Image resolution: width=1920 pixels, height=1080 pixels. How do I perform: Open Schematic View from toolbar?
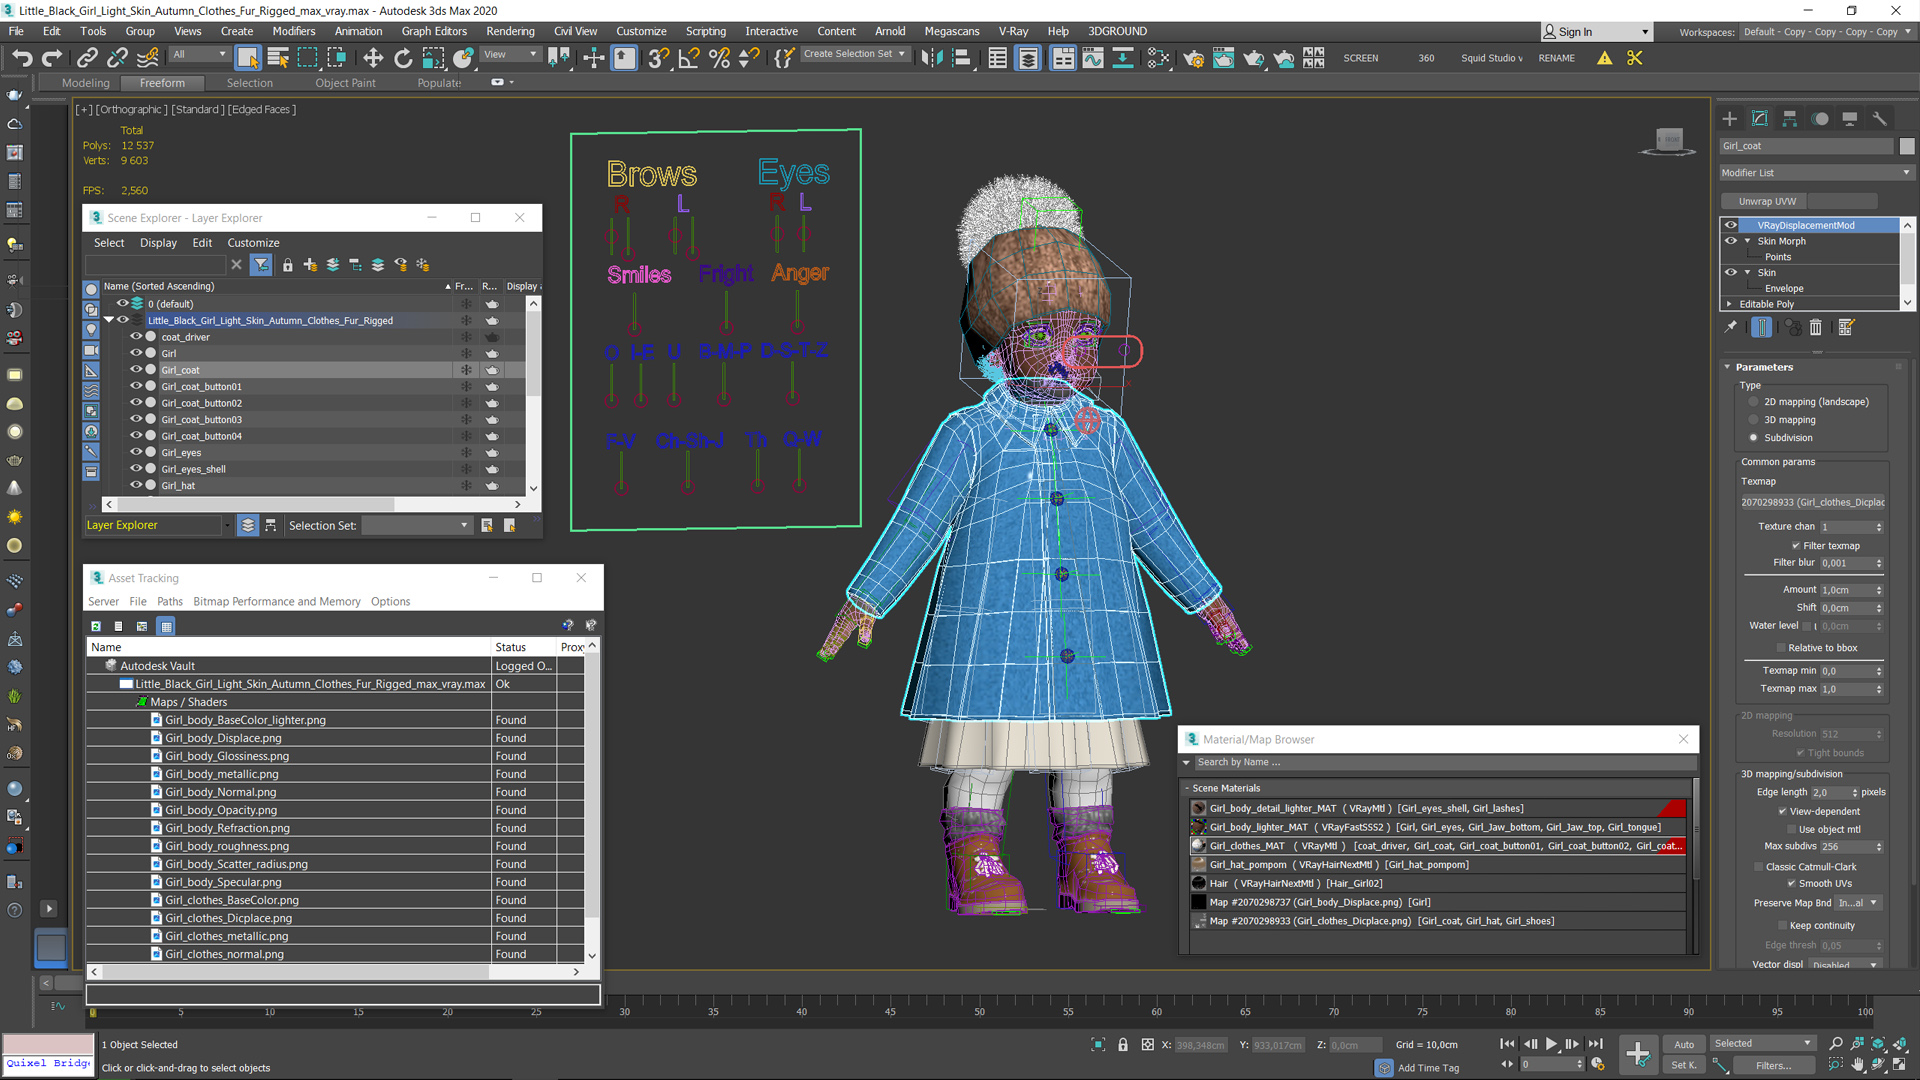(1123, 58)
